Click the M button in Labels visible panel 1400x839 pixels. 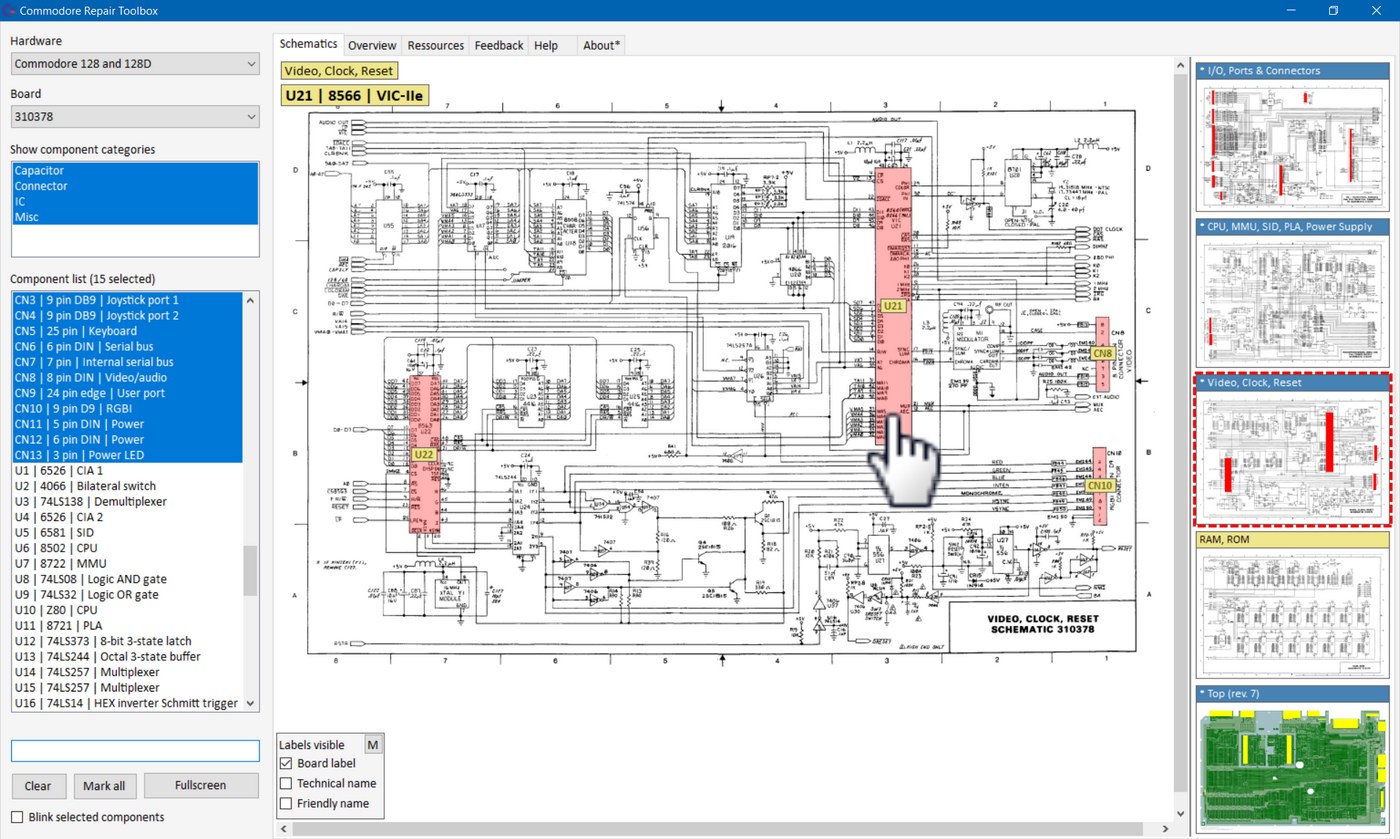(x=373, y=744)
